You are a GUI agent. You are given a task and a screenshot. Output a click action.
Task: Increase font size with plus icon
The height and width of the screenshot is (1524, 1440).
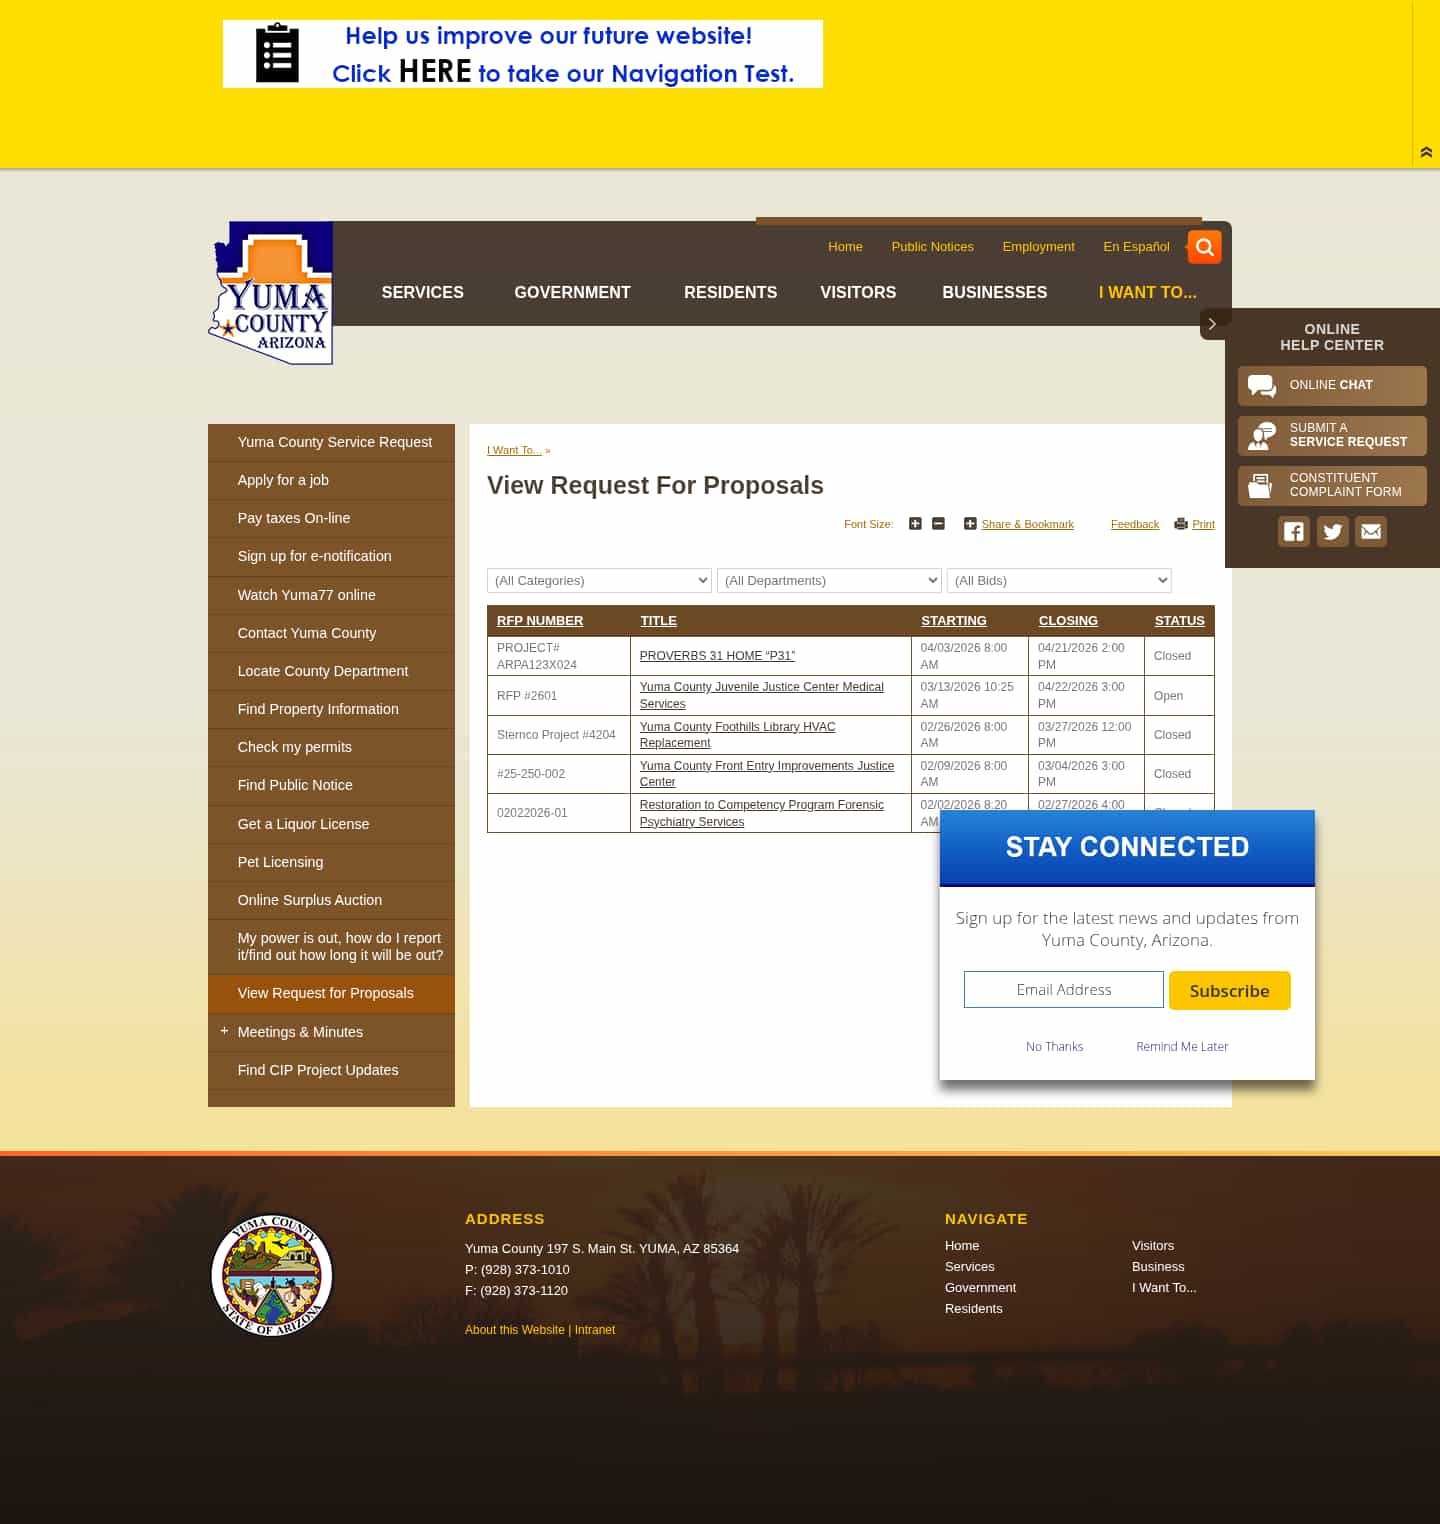pos(914,523)
